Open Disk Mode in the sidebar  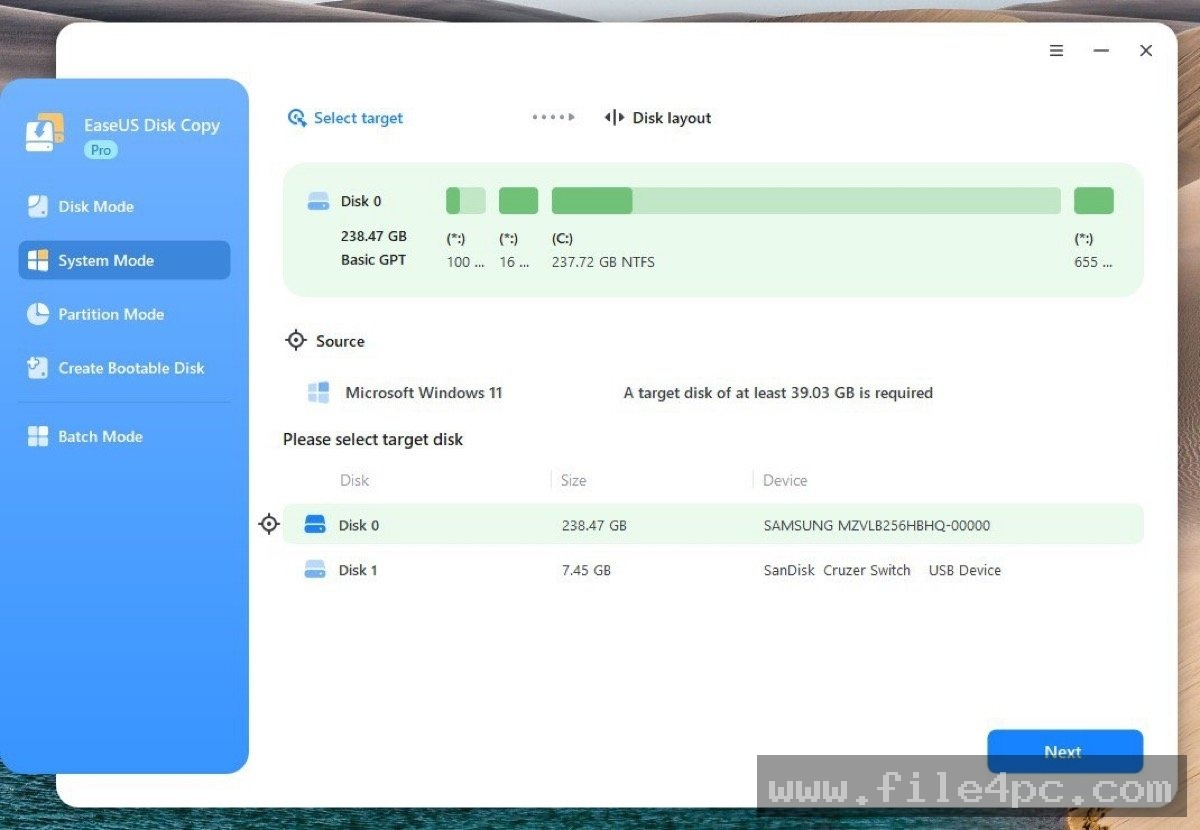click(x=124, y=207)
